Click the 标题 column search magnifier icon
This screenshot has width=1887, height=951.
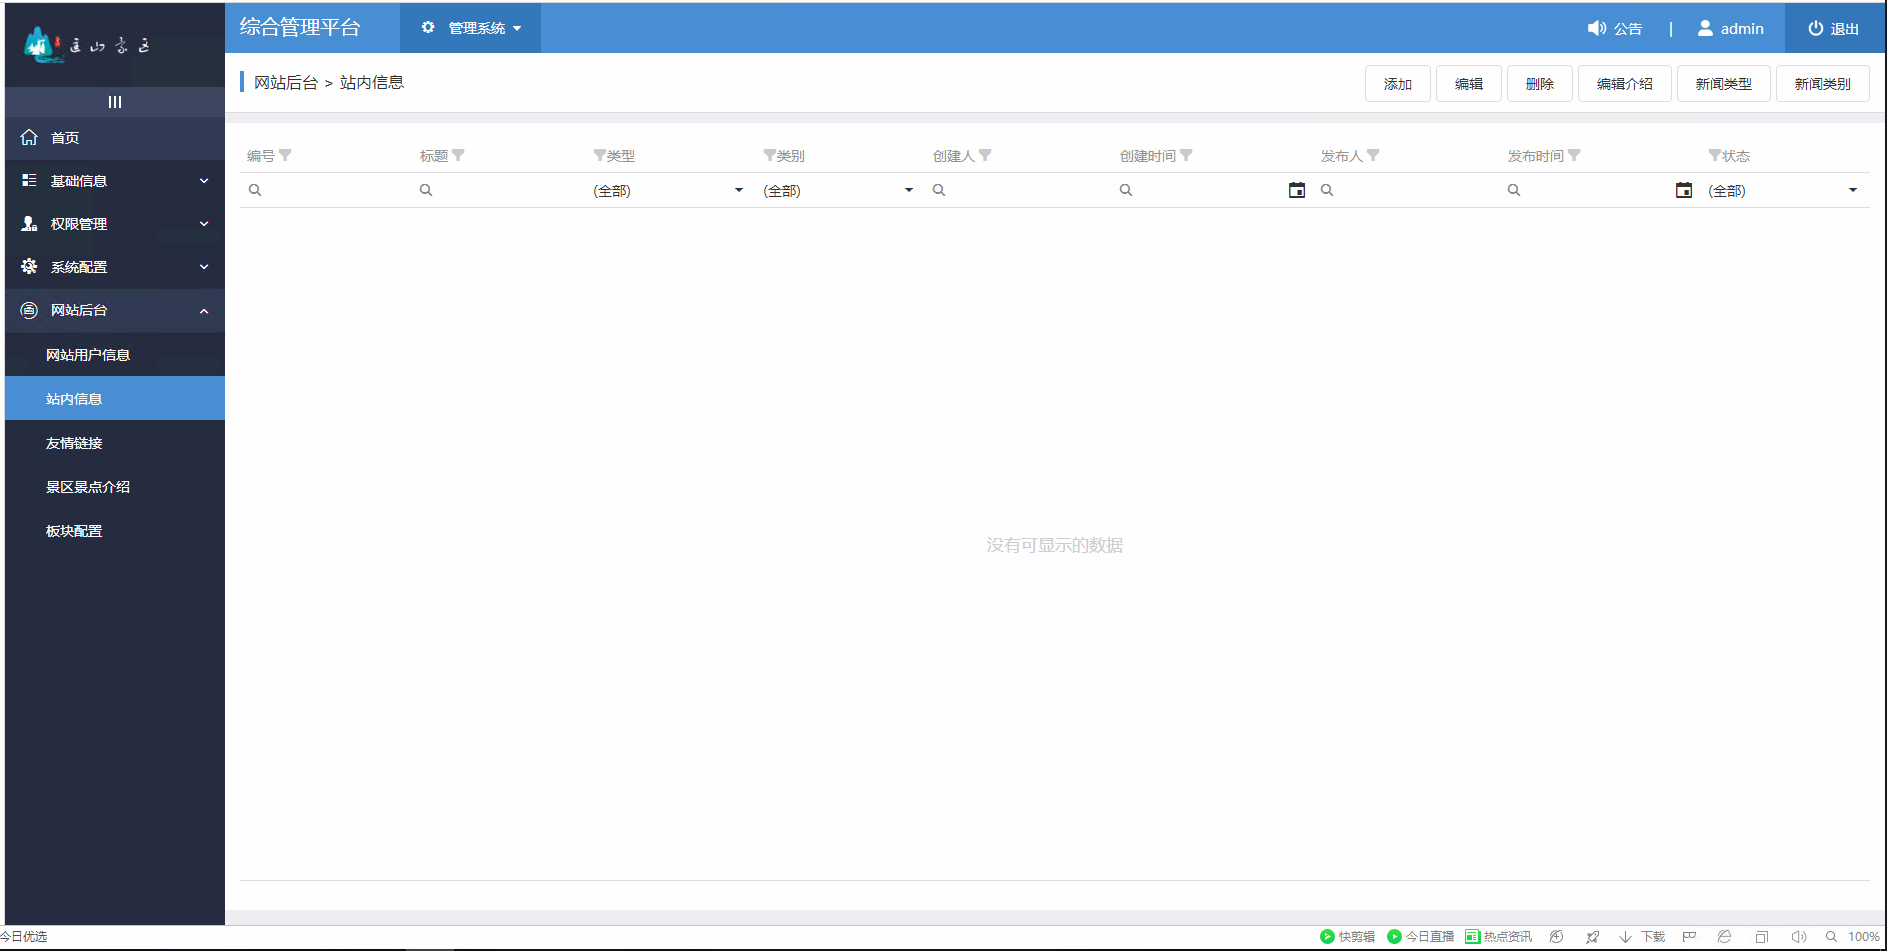click(426, 189)
